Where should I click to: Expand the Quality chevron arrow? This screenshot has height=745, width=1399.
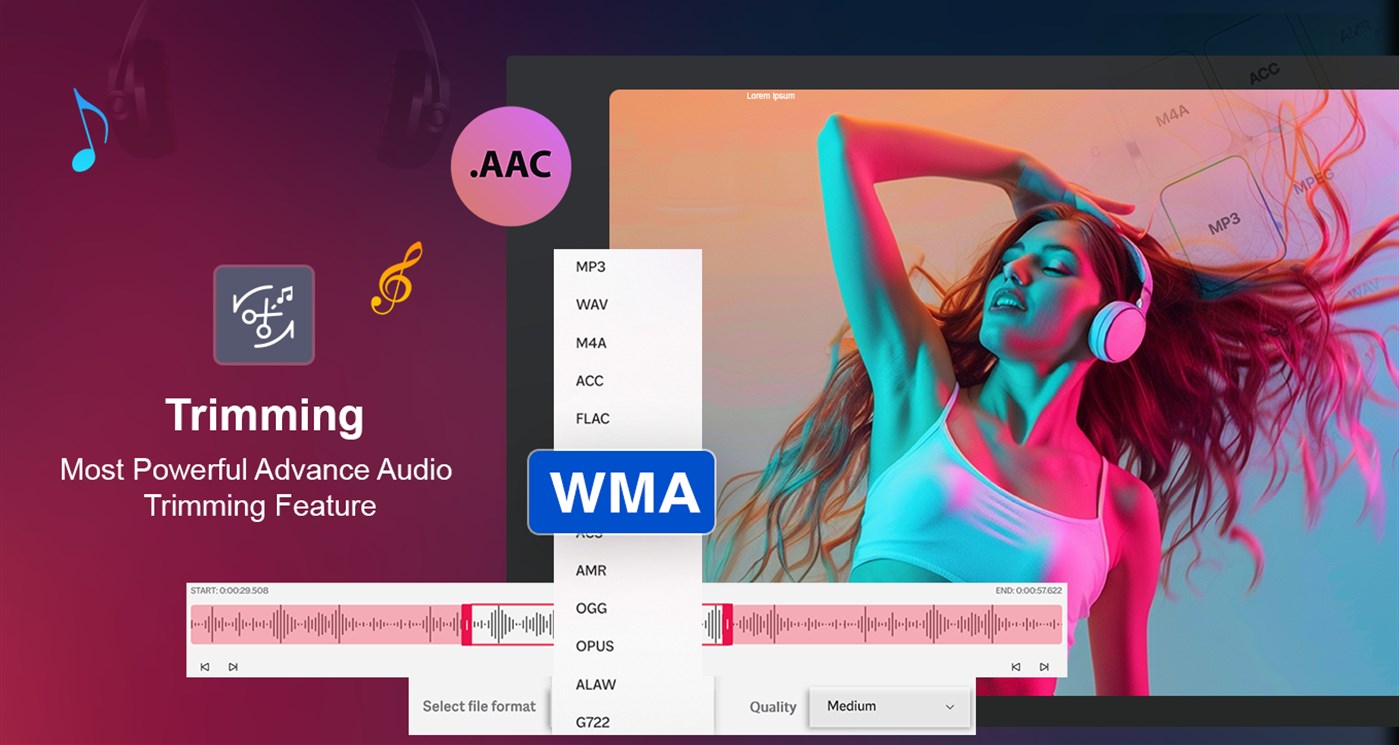[x=948, y=707]
